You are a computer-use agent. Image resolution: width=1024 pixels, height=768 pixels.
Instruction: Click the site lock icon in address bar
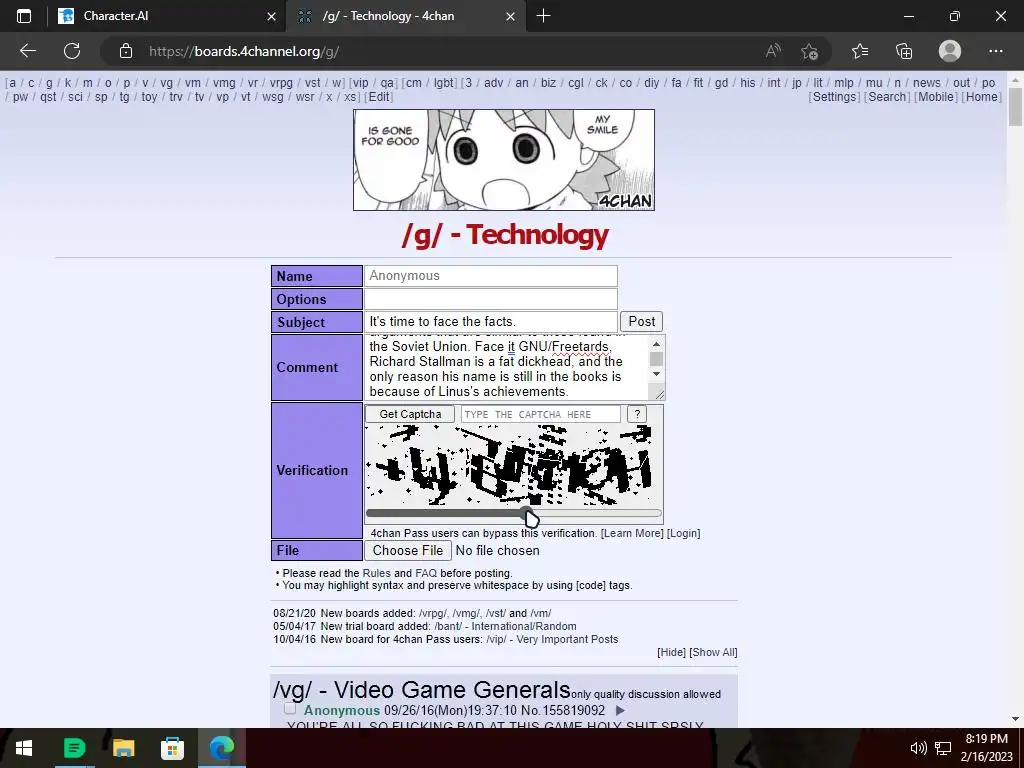pos(126,51)
